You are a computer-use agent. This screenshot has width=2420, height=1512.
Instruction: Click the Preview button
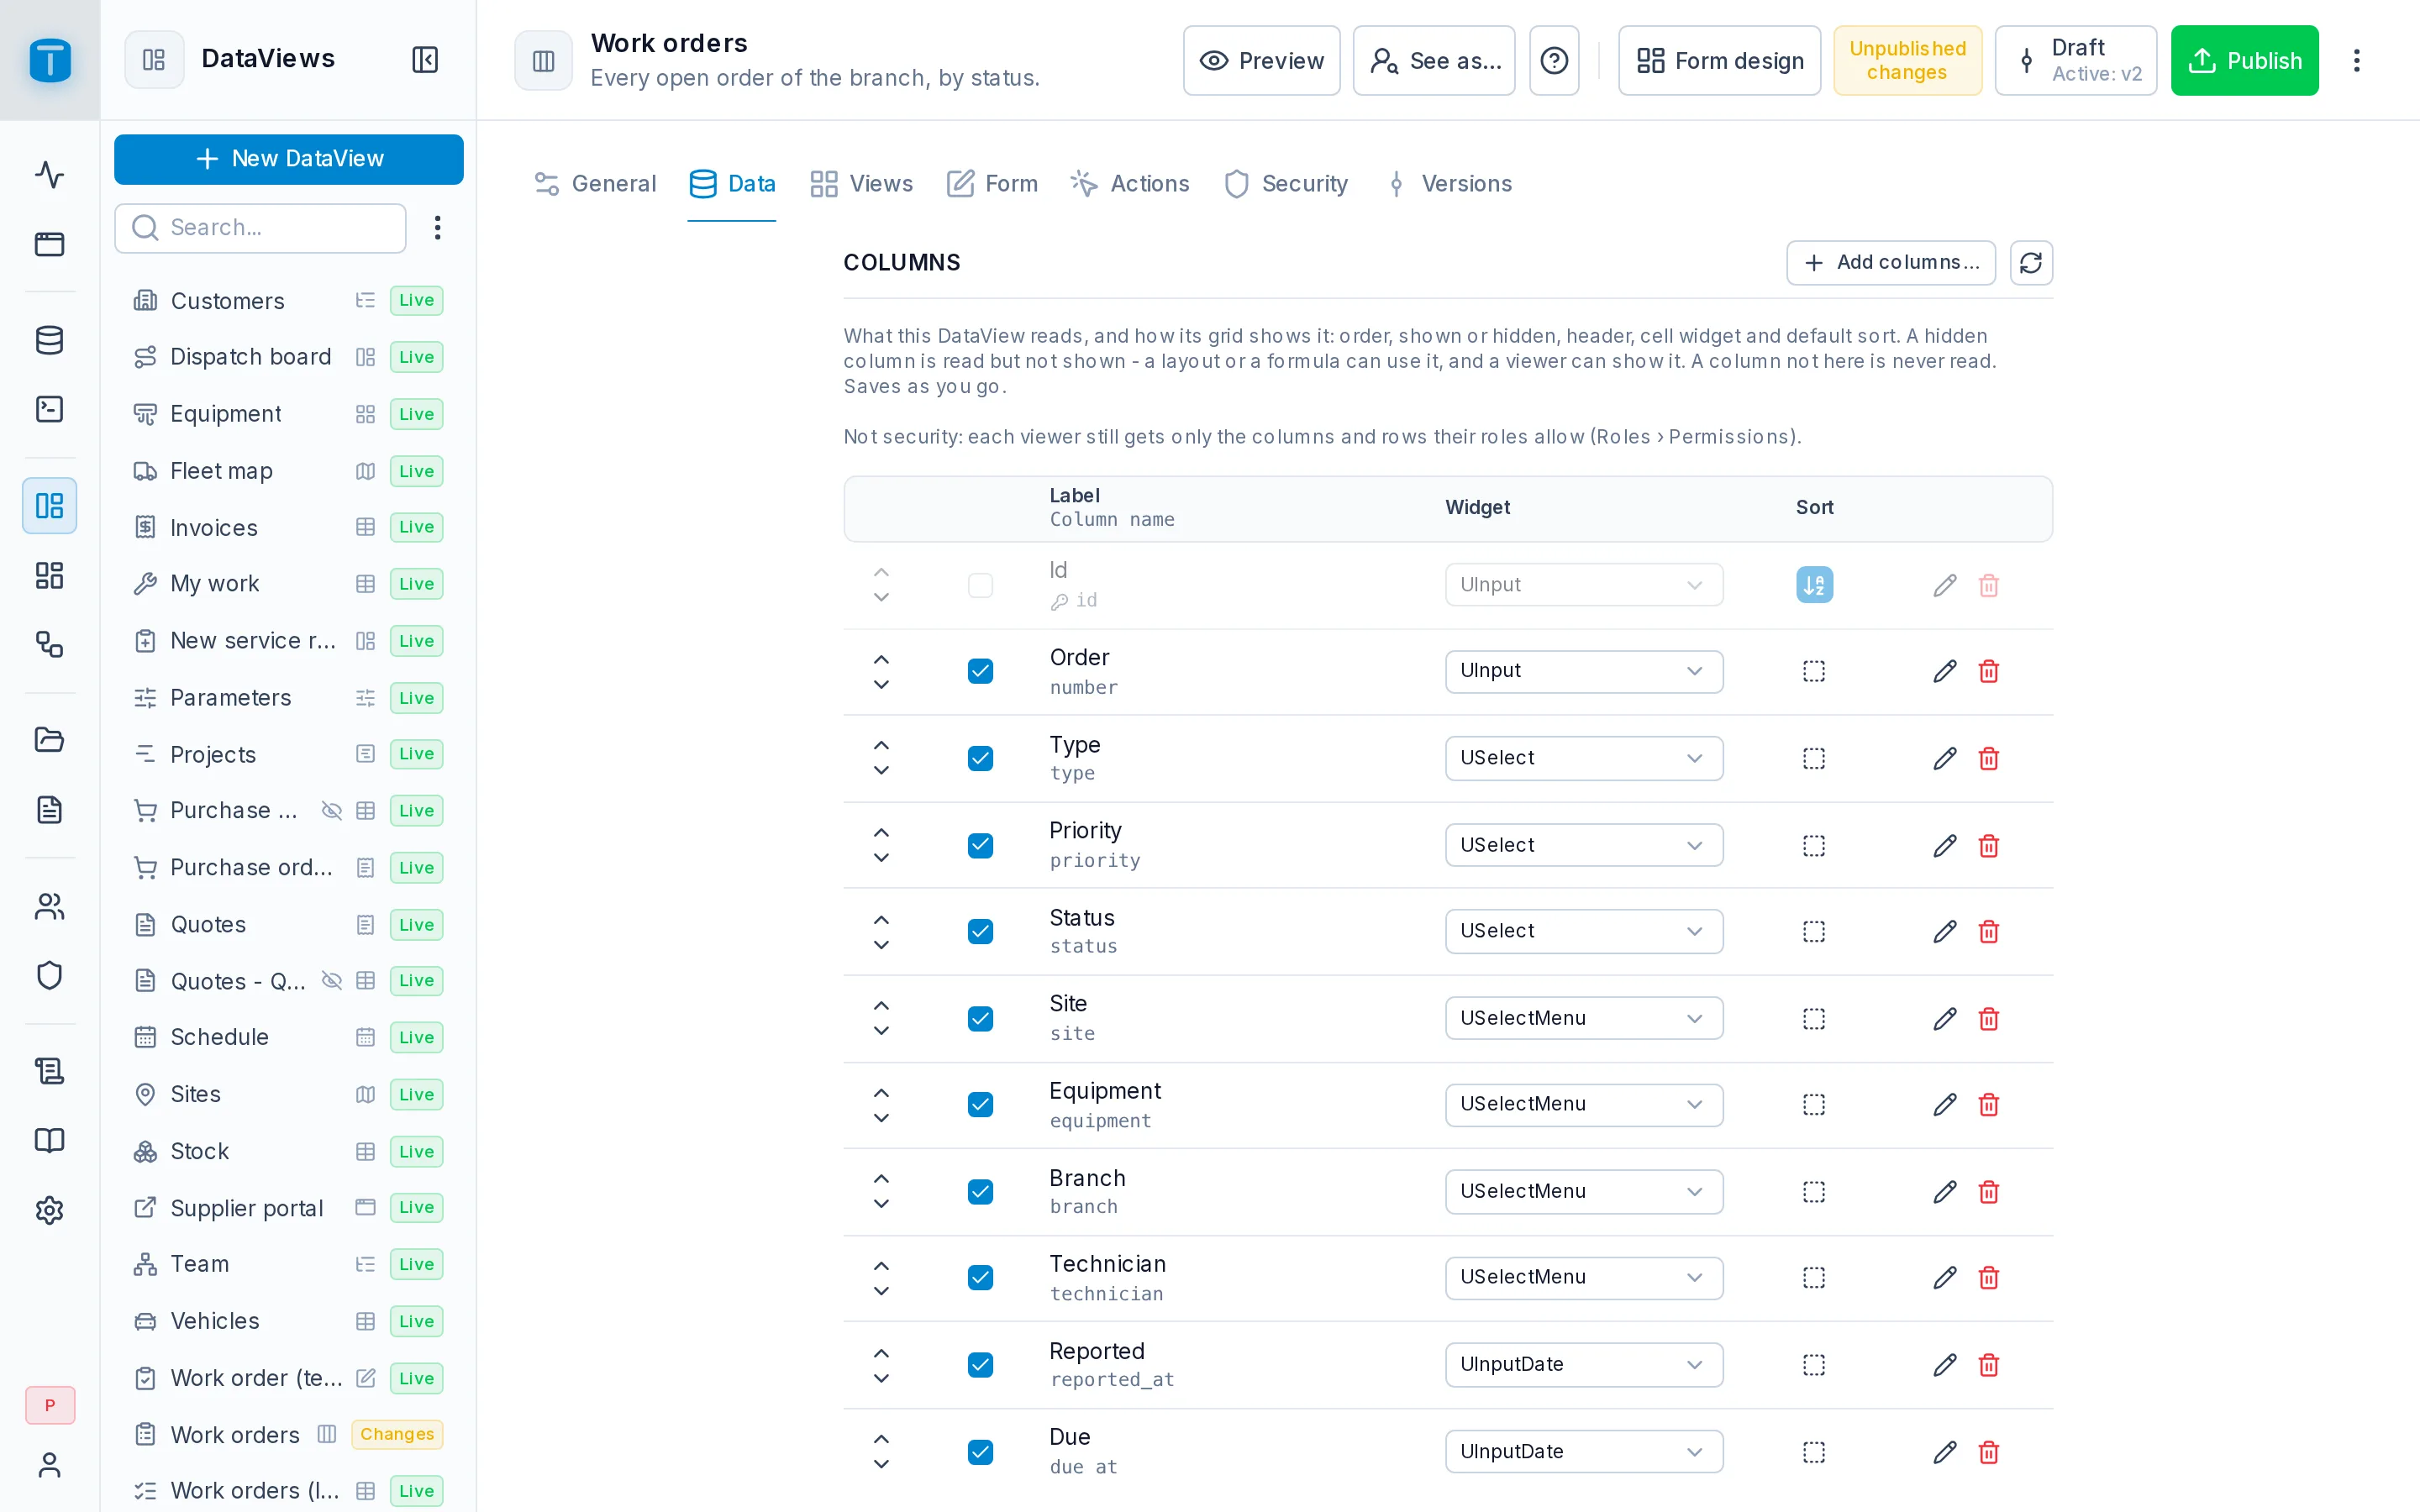tap(1261, 61)
